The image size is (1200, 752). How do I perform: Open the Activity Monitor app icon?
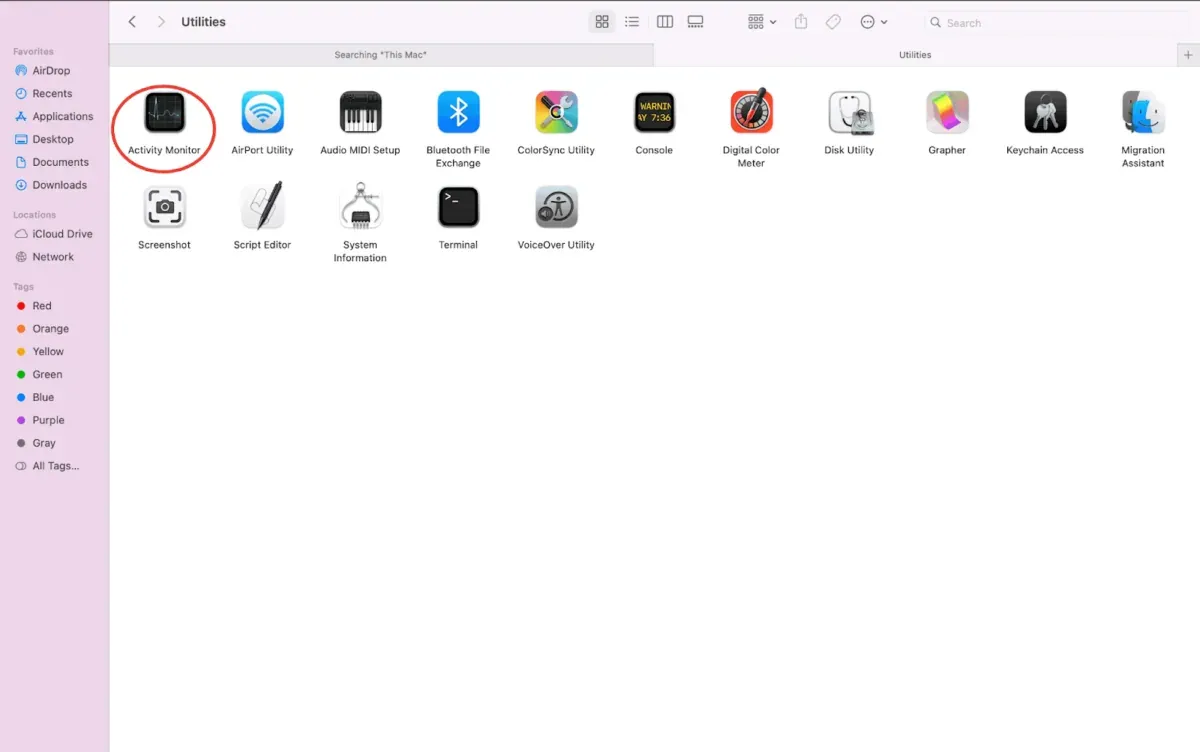click(164, 112)
